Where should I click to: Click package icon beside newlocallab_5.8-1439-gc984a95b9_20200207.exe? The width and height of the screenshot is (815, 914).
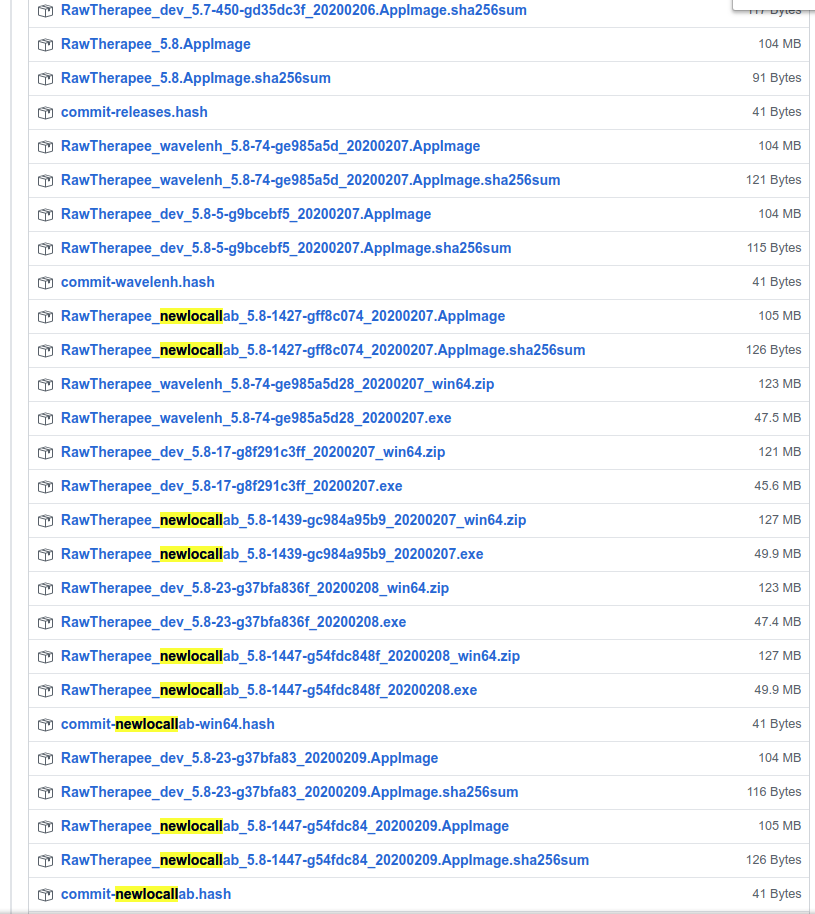tap(45, 555)
